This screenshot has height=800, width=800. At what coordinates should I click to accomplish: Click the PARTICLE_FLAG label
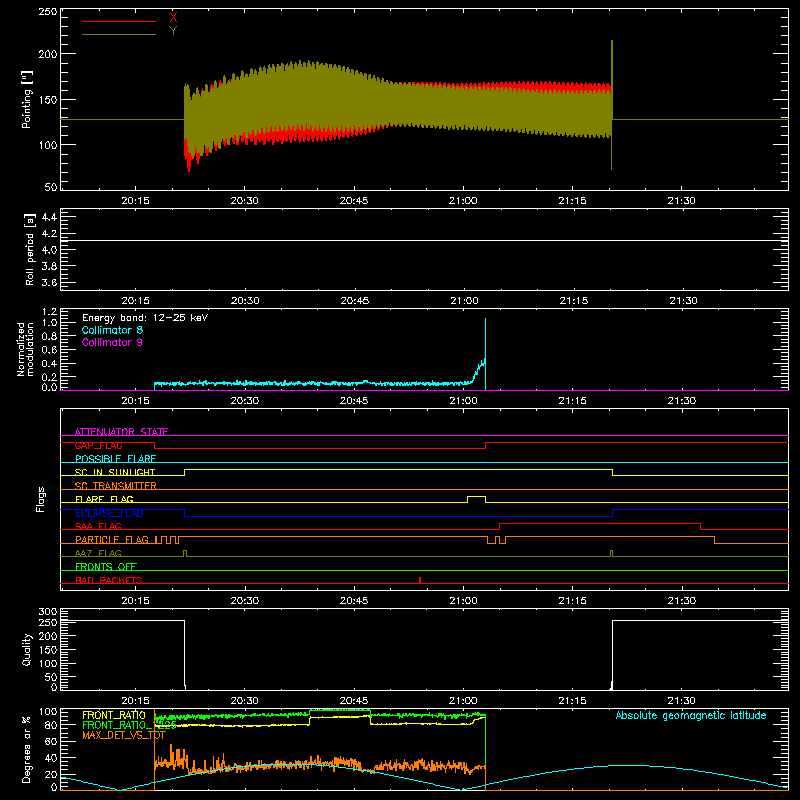point(112,539)
